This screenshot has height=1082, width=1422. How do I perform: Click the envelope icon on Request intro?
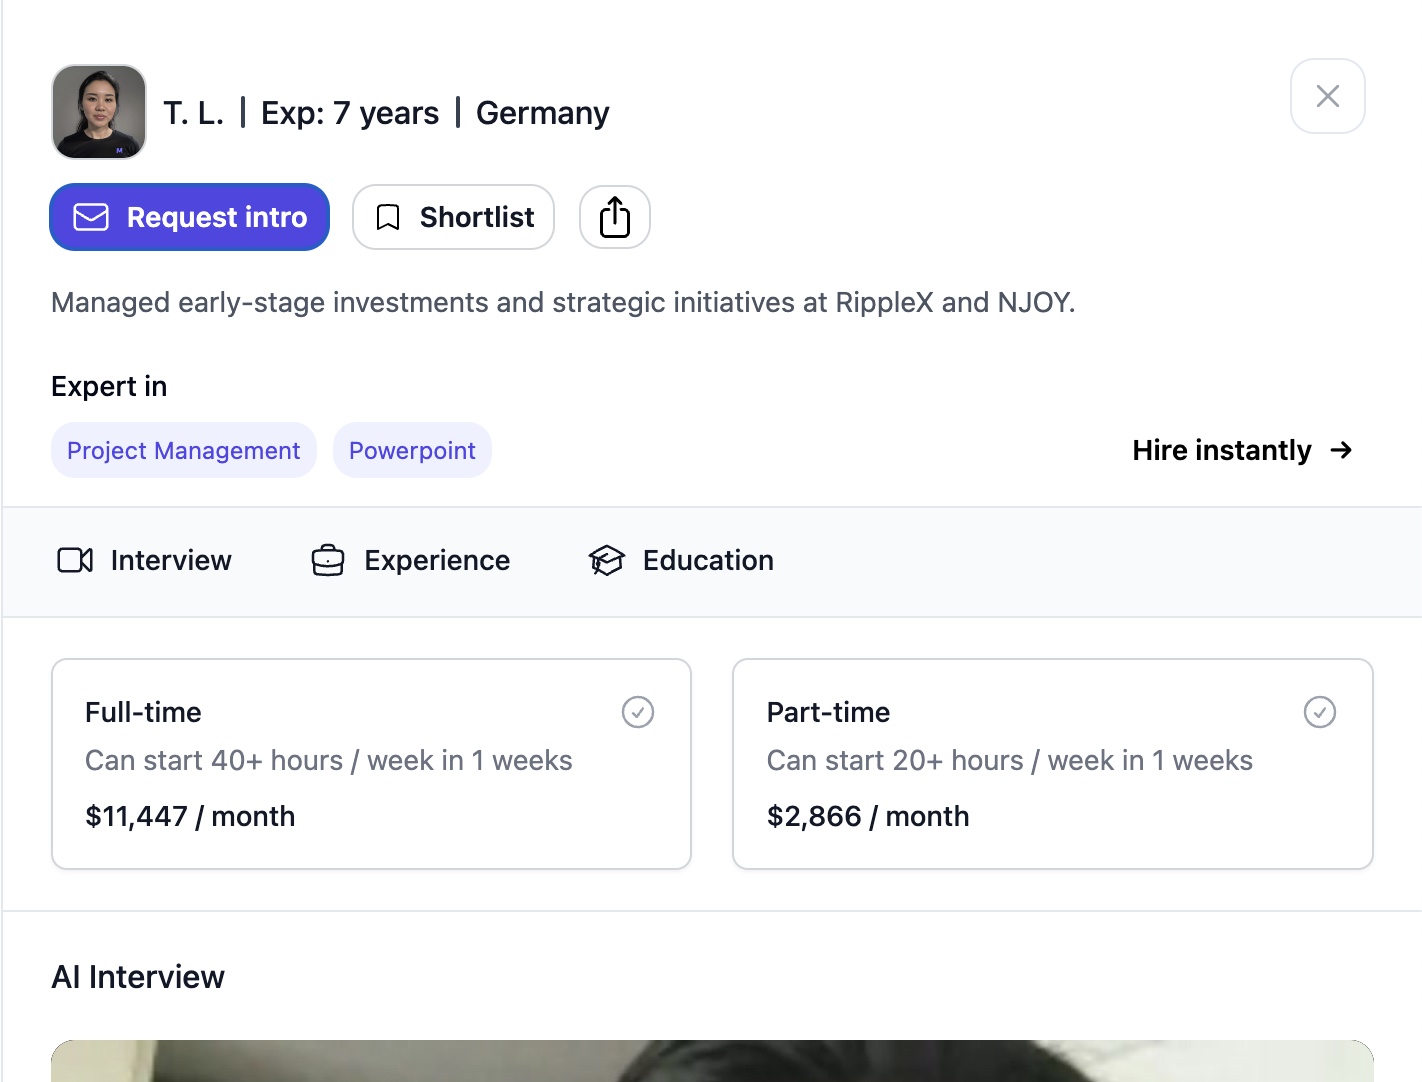pos(91,217)
